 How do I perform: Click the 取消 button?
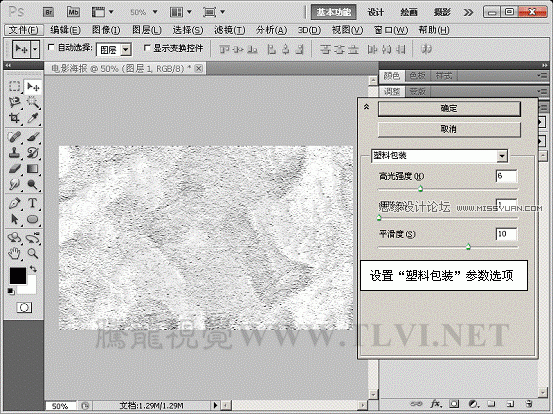[x=449, y=129]
